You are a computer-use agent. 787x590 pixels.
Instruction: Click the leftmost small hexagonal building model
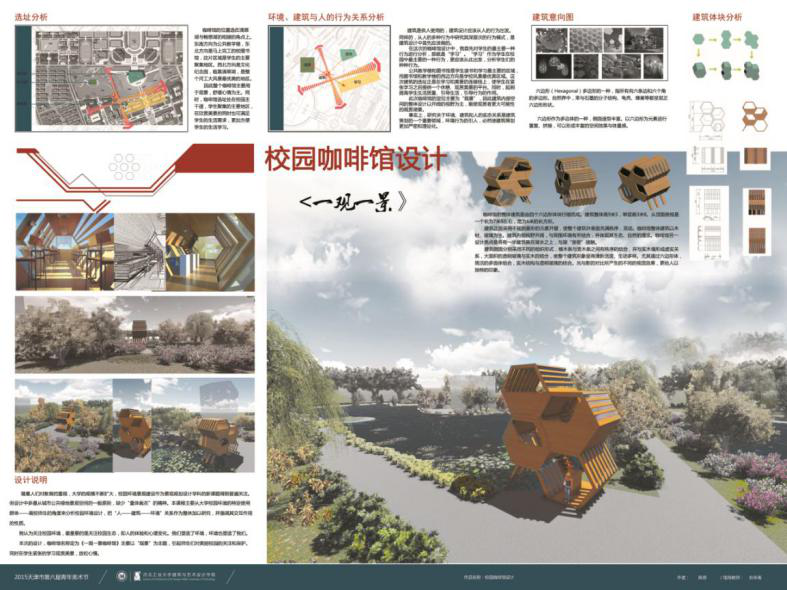506,182
